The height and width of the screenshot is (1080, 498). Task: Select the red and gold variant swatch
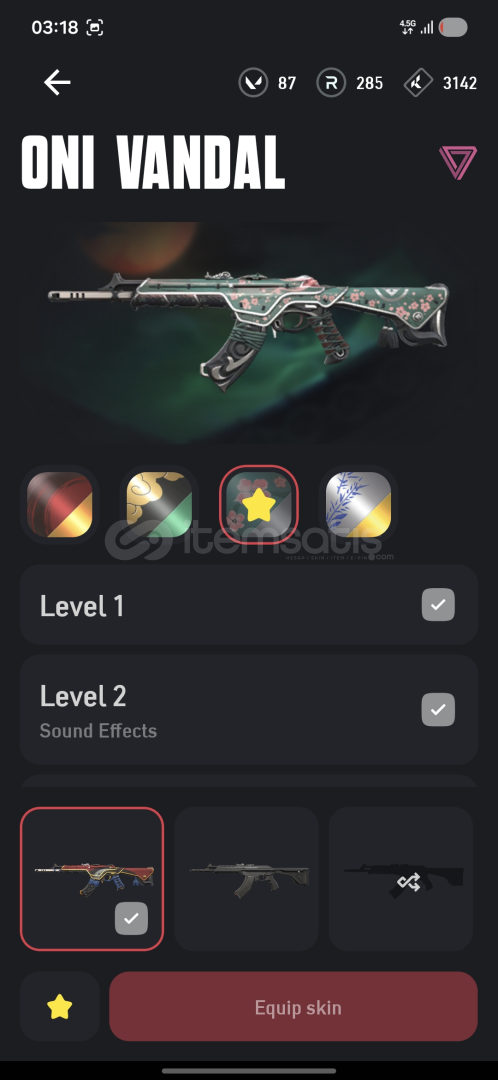pos(59,505)
